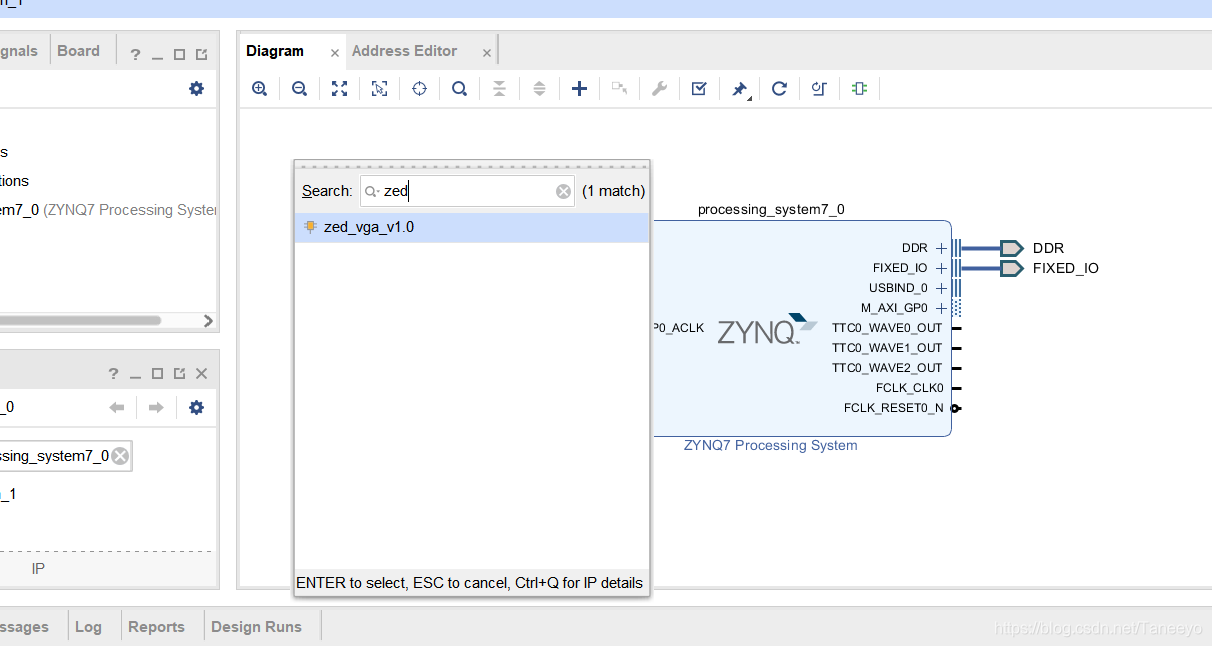Switch to the Diagram tab

click(x=275, y=51)
